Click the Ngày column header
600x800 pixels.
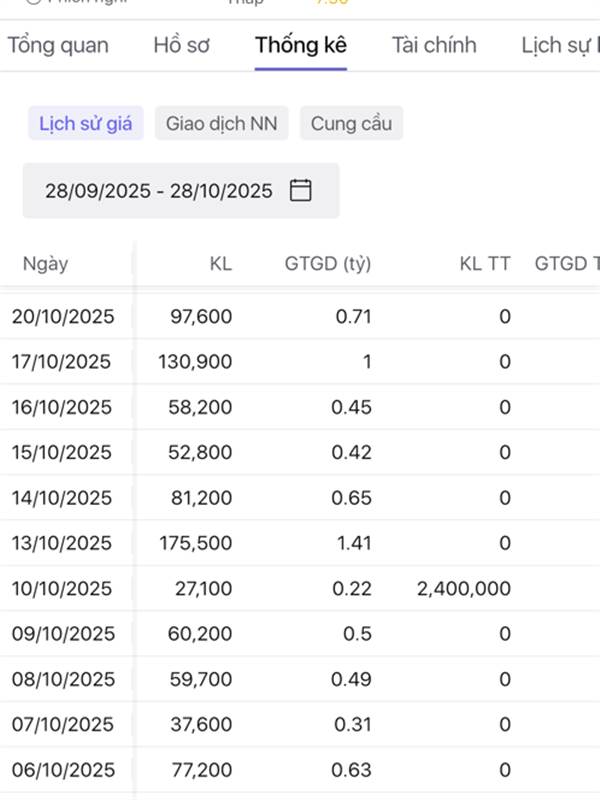click(46, 264)
